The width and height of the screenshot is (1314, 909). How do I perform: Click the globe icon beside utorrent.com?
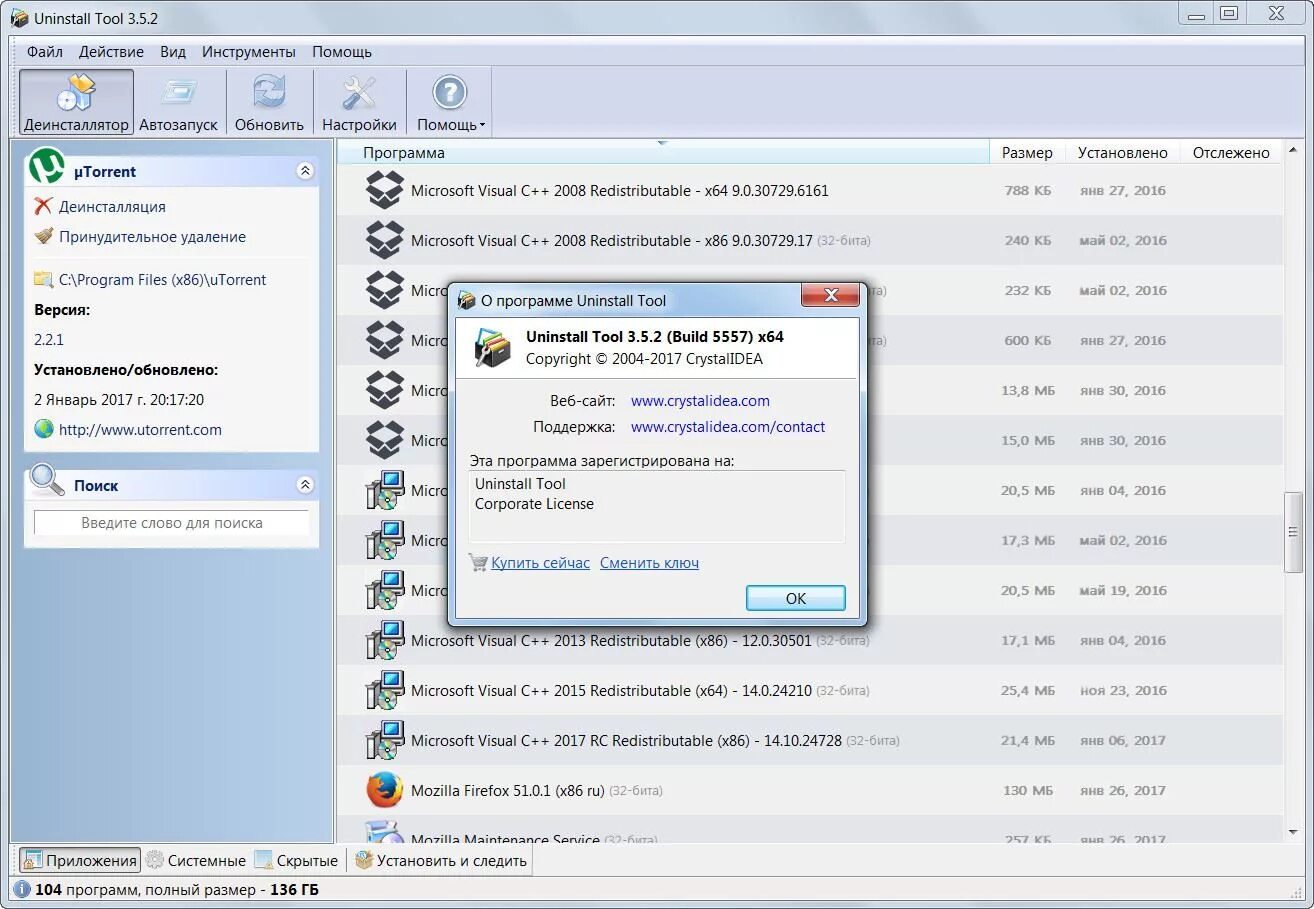44,429
